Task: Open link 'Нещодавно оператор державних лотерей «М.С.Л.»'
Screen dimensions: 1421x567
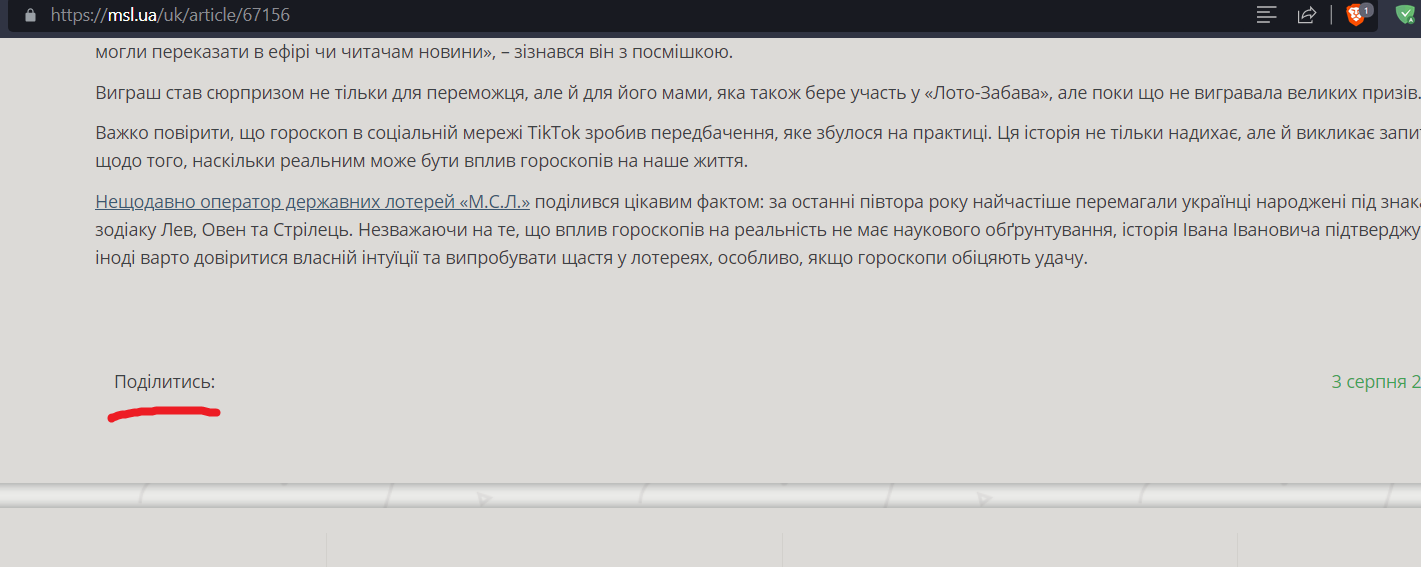Action: click(x=312, y=202)
